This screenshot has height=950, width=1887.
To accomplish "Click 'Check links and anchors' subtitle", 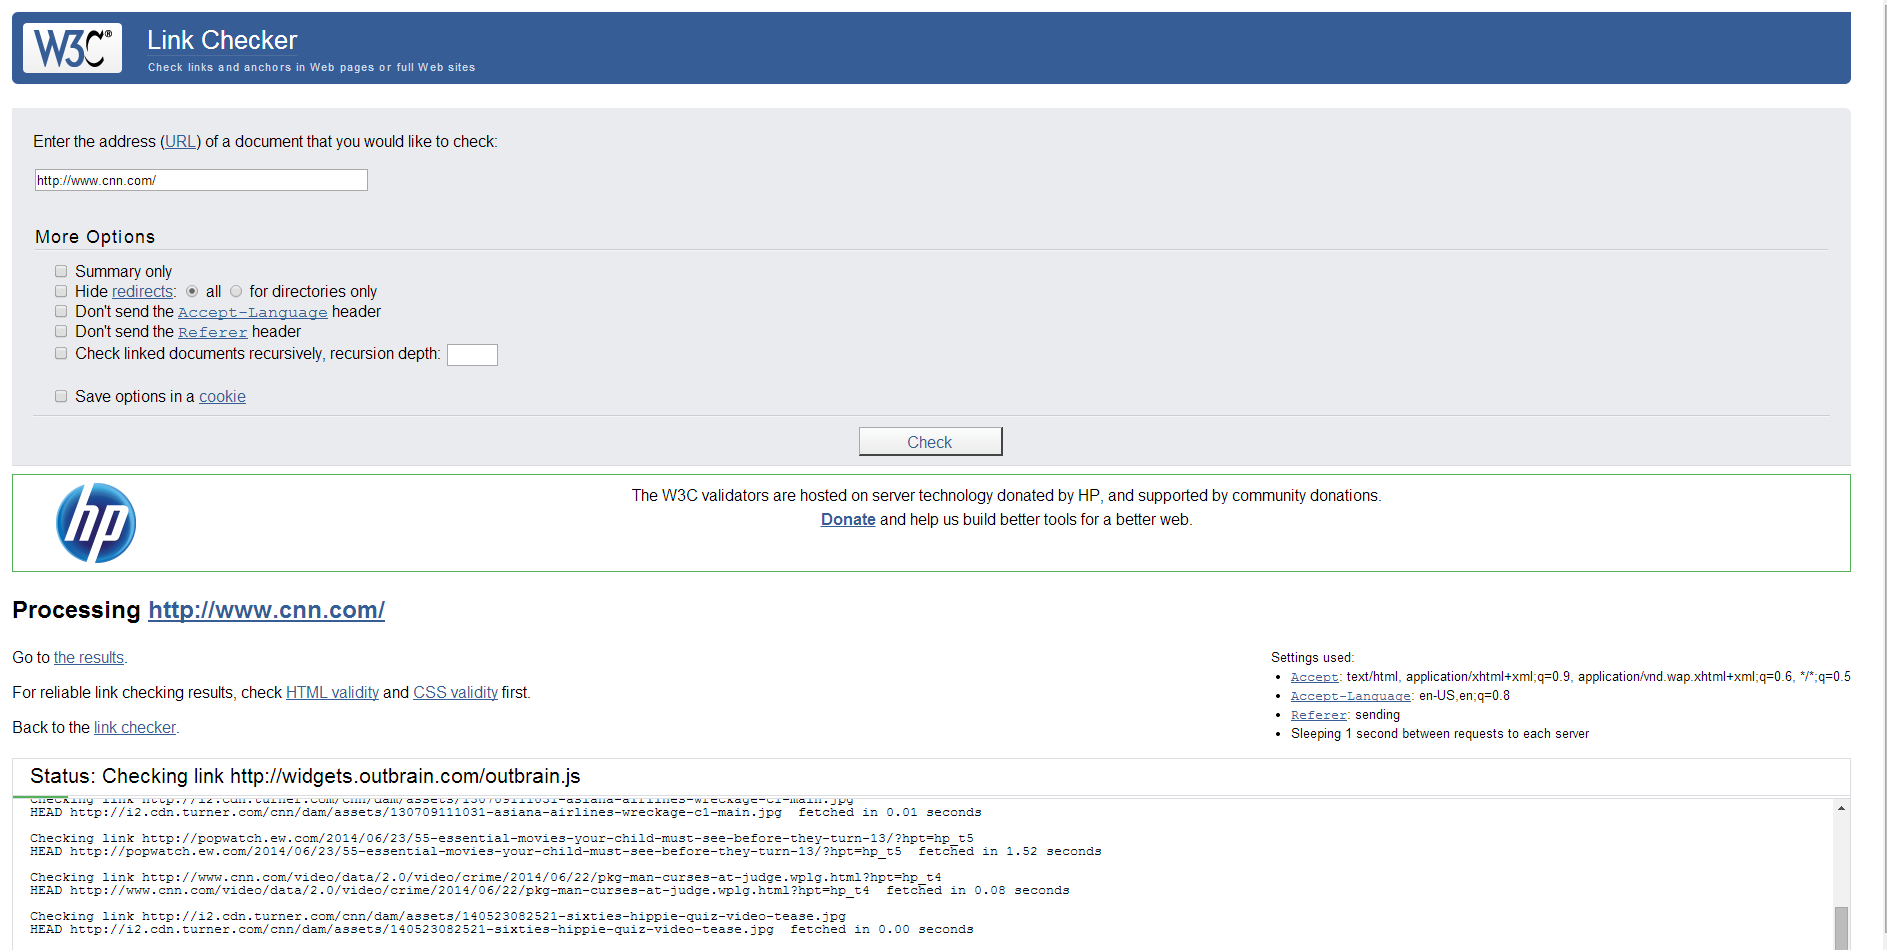I will [x=312, y=68].
